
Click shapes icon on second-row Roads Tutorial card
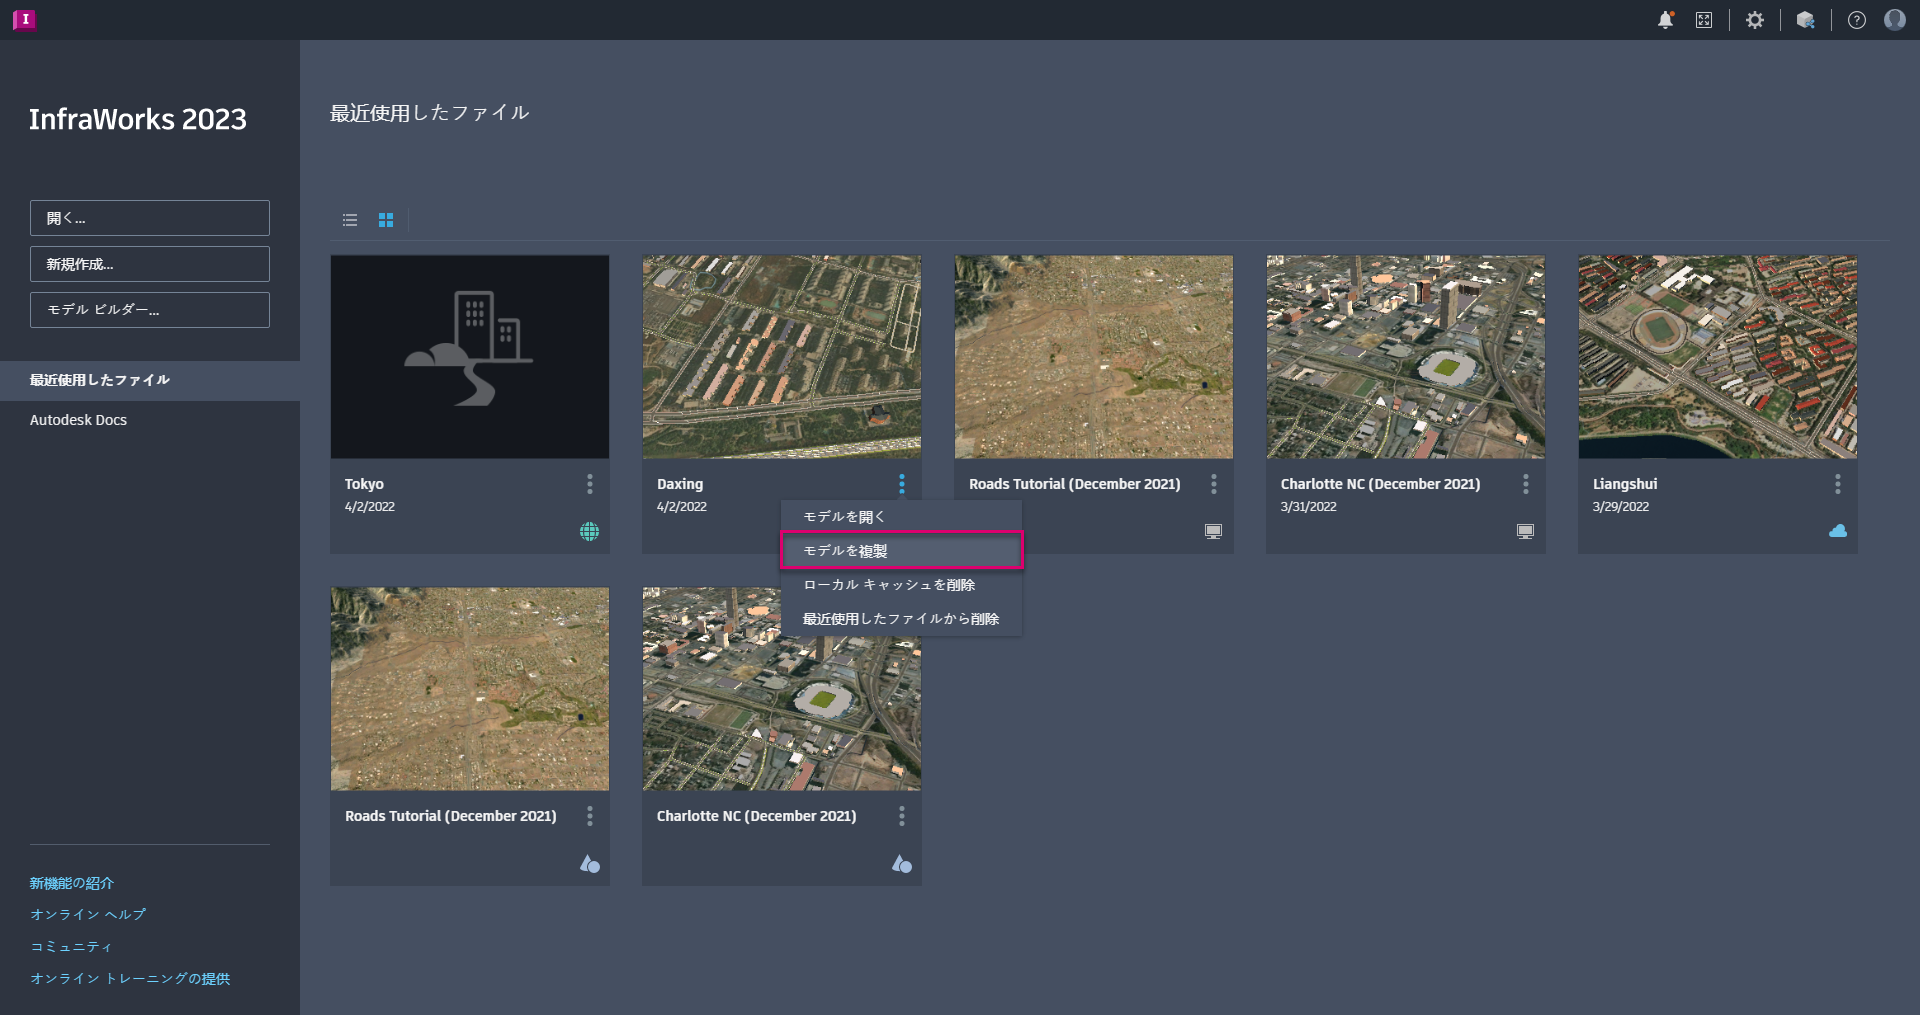pos(590,864)
